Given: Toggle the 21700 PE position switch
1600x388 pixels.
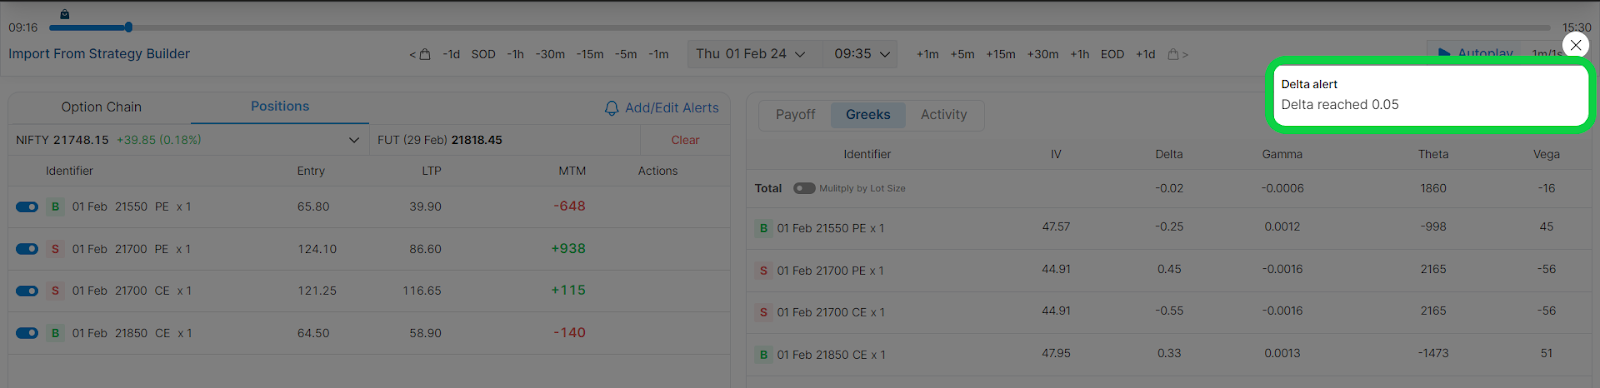Looking at the screenshot, I should coord(27,249).
